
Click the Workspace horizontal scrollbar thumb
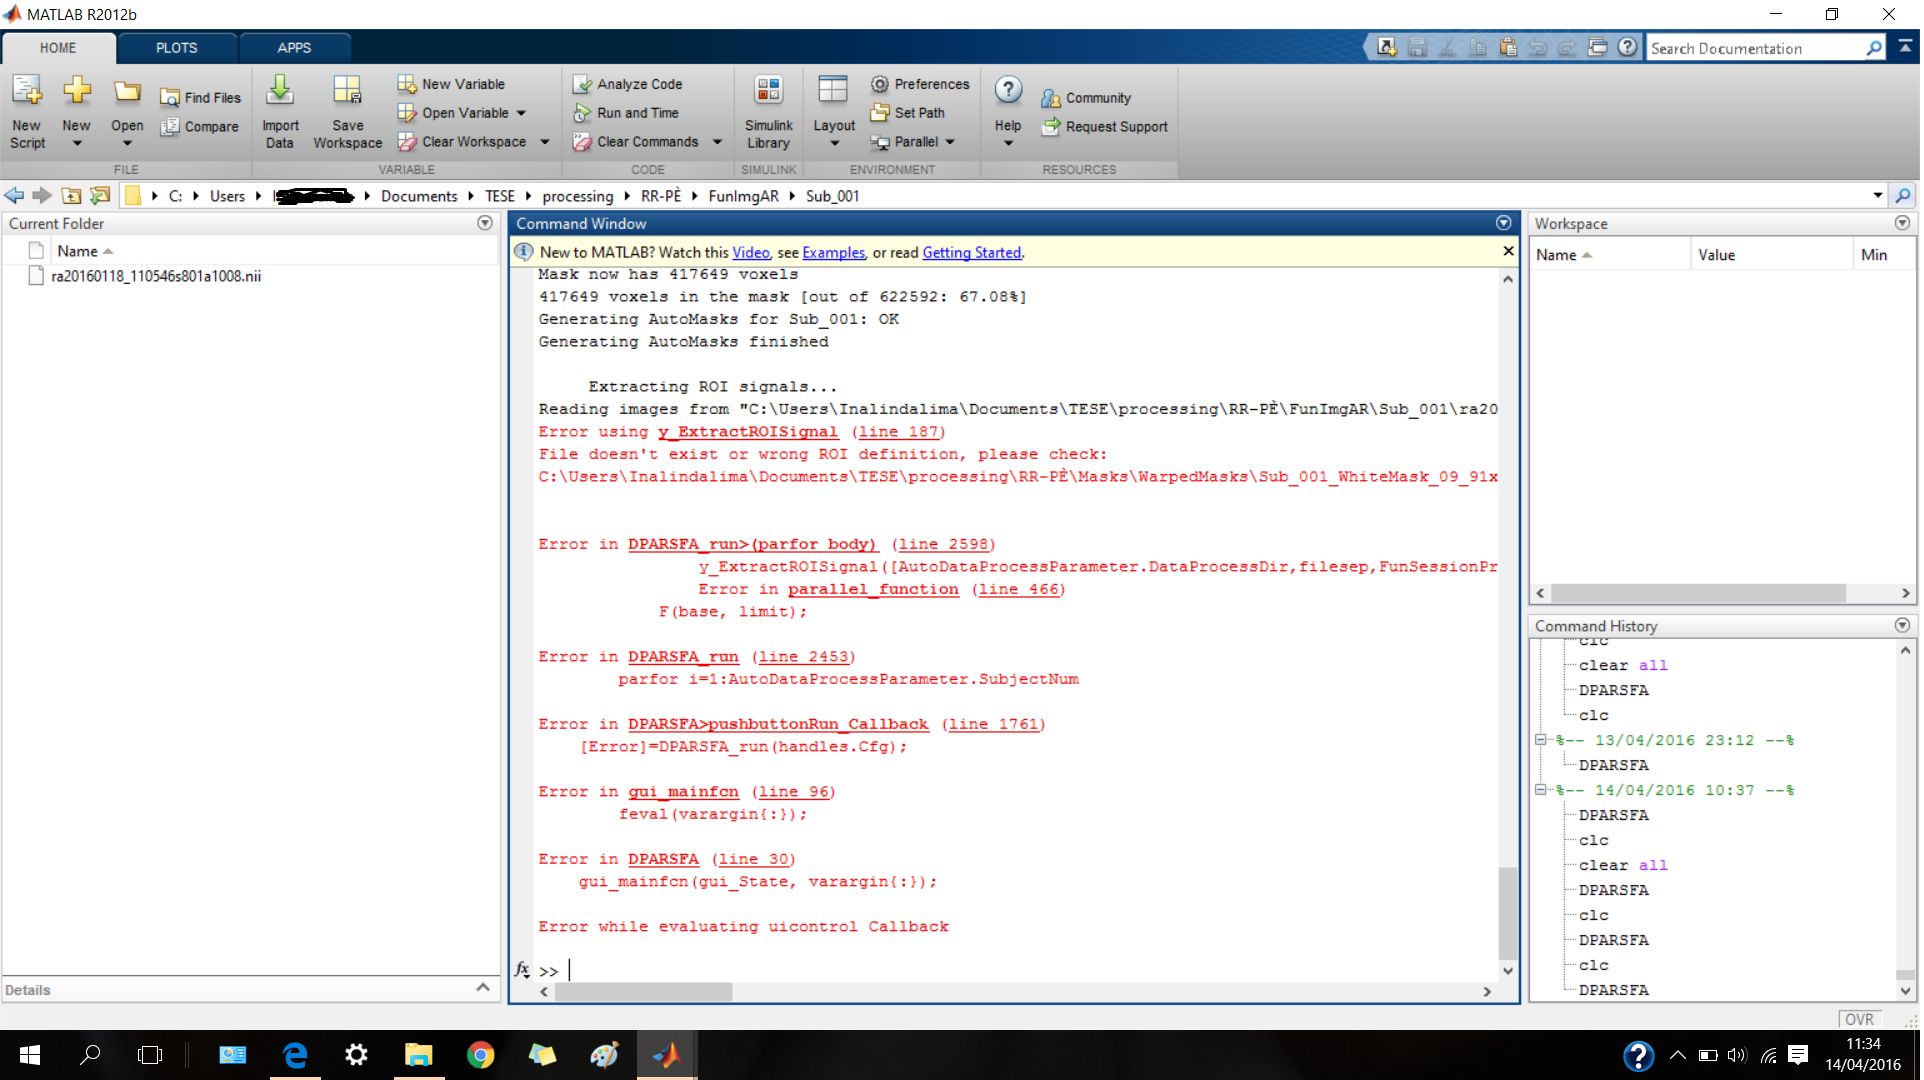pos(1699,593)
